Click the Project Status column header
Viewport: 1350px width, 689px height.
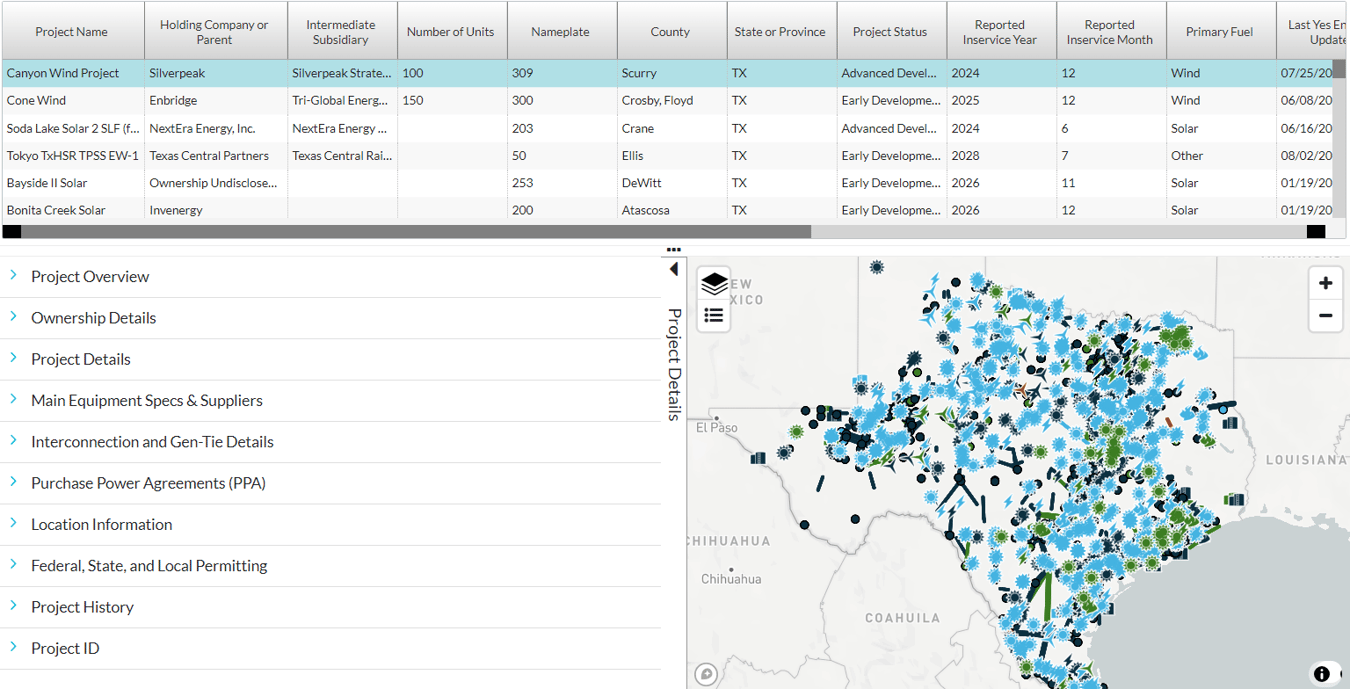tap(889, 30)
